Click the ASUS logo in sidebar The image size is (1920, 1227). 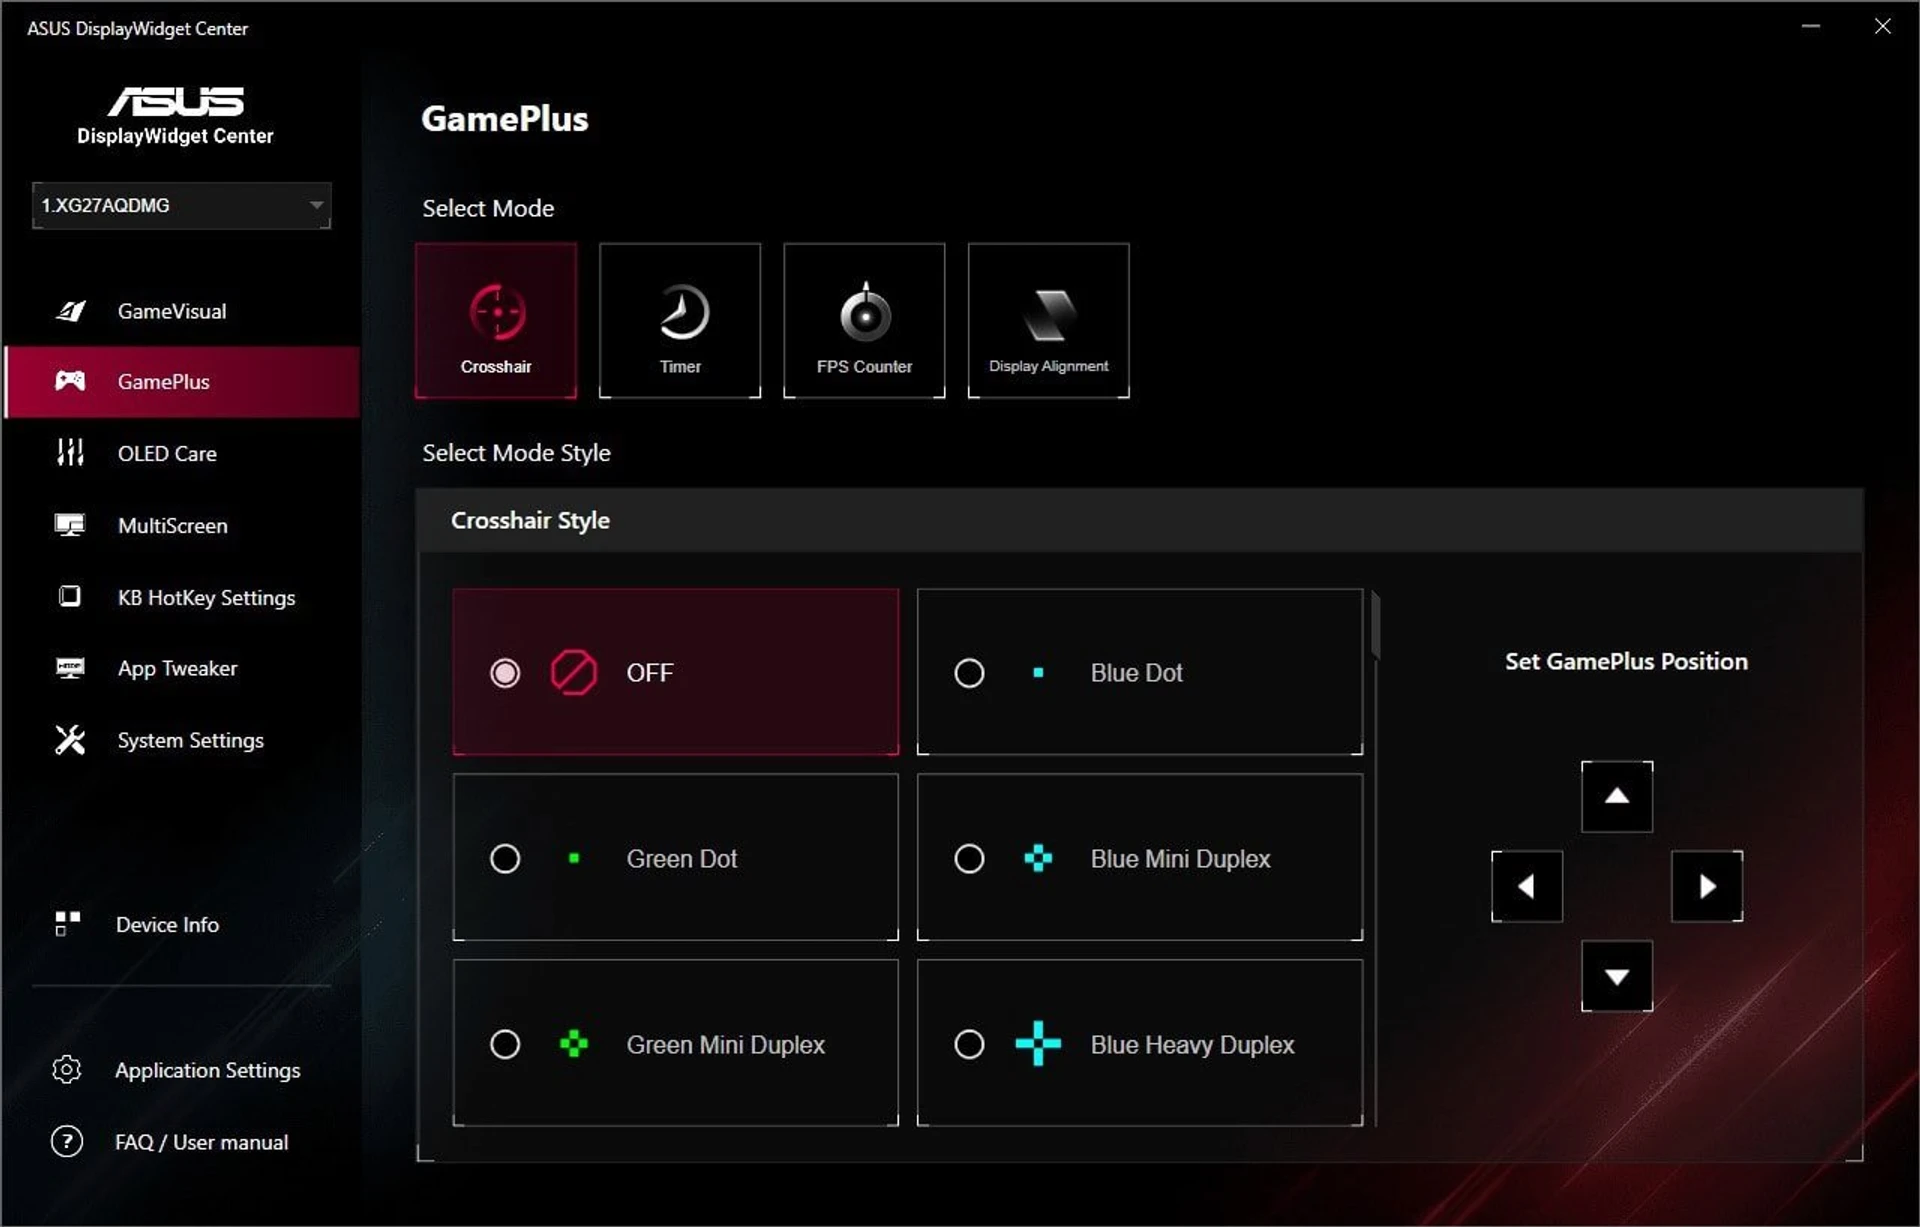point(176,101)
